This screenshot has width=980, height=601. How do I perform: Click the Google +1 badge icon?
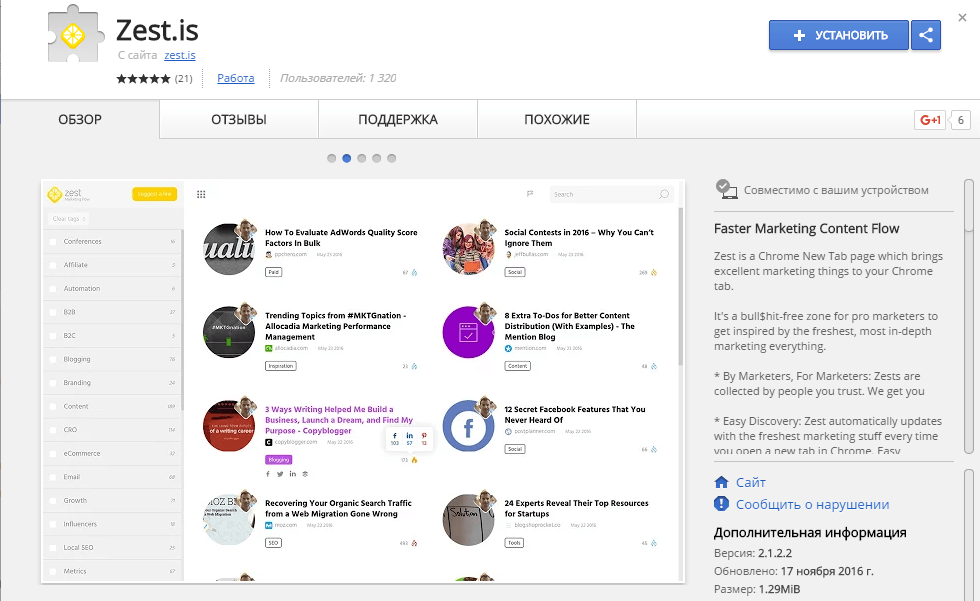pyautogui.click(x=930, y=120)
